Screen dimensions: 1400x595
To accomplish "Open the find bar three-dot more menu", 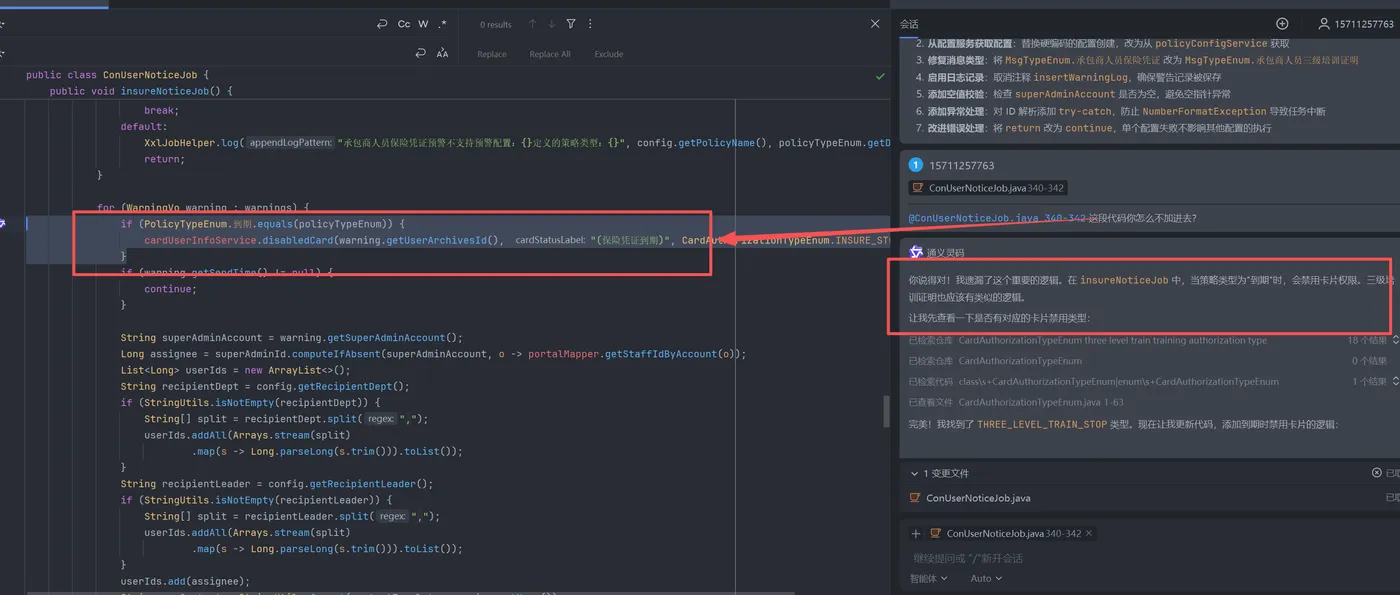I will pyautogui.click(x=590, y=24).
